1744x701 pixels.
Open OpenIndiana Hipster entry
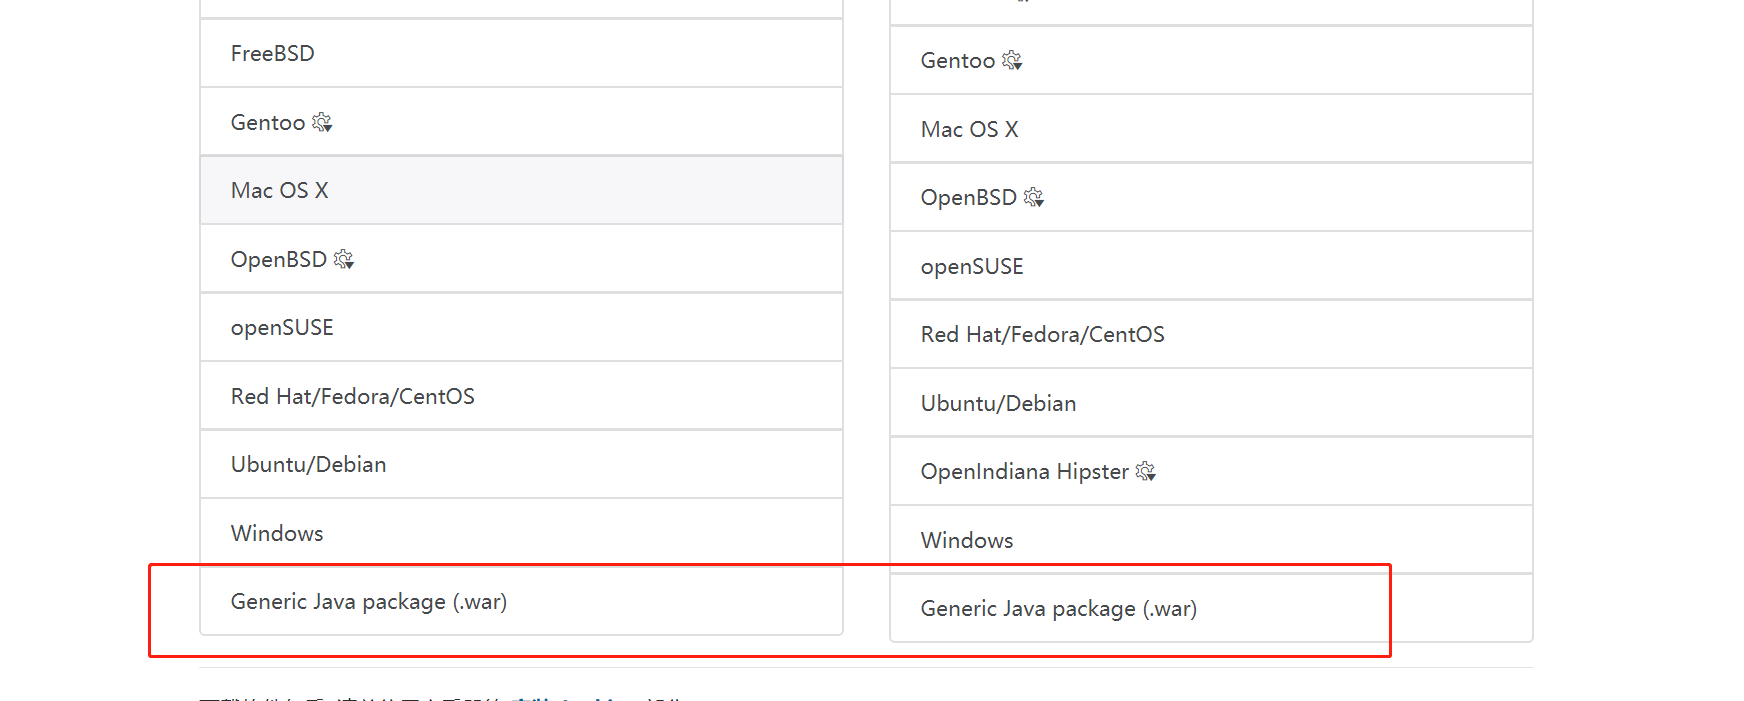point(1211,471)
